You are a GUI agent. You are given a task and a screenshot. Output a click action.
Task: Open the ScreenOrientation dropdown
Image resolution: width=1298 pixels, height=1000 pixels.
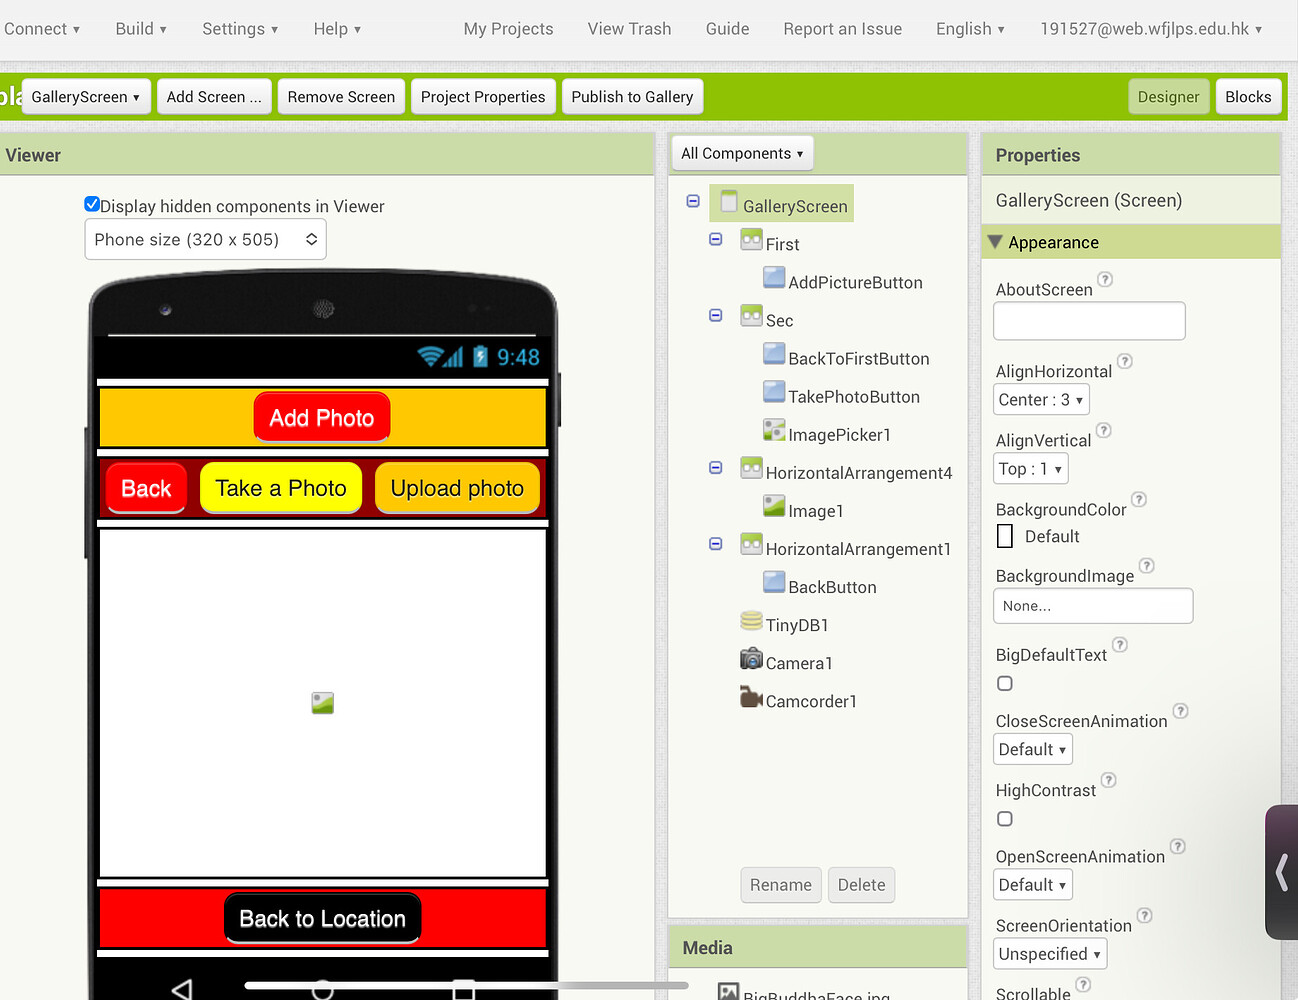point(1049,953)
